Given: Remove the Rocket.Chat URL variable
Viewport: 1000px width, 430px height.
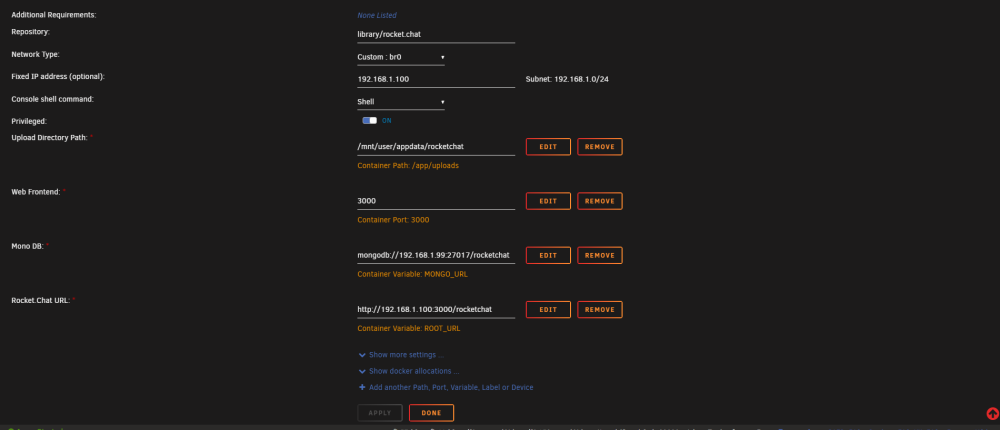Looking at the screenshot, I should tap(599, 309).
